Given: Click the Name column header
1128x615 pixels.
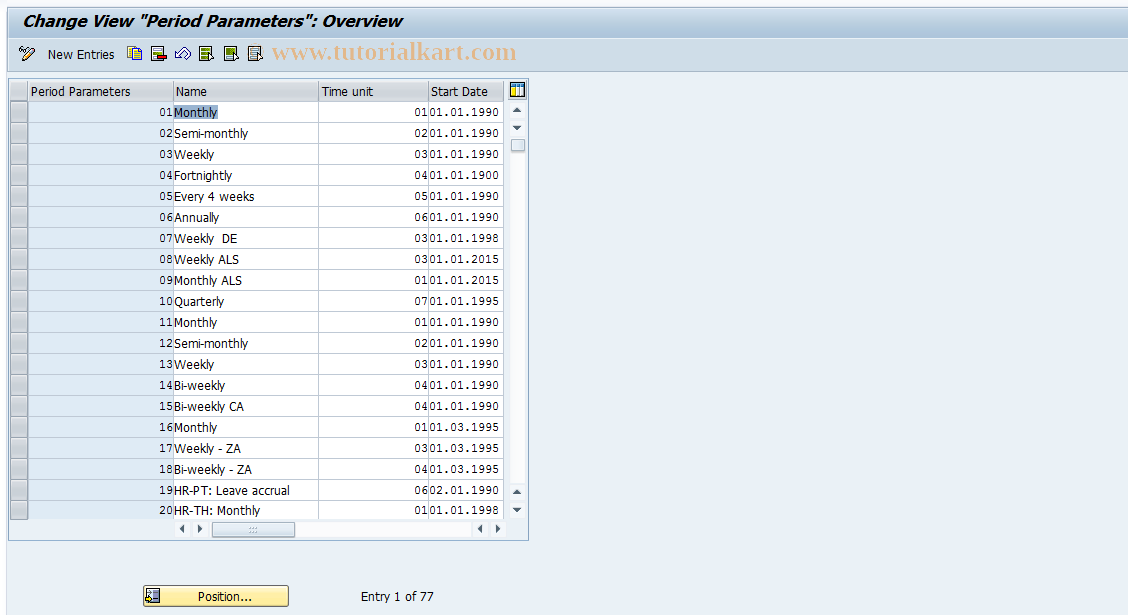Looking at the screenshot, I should coord(246,91).
